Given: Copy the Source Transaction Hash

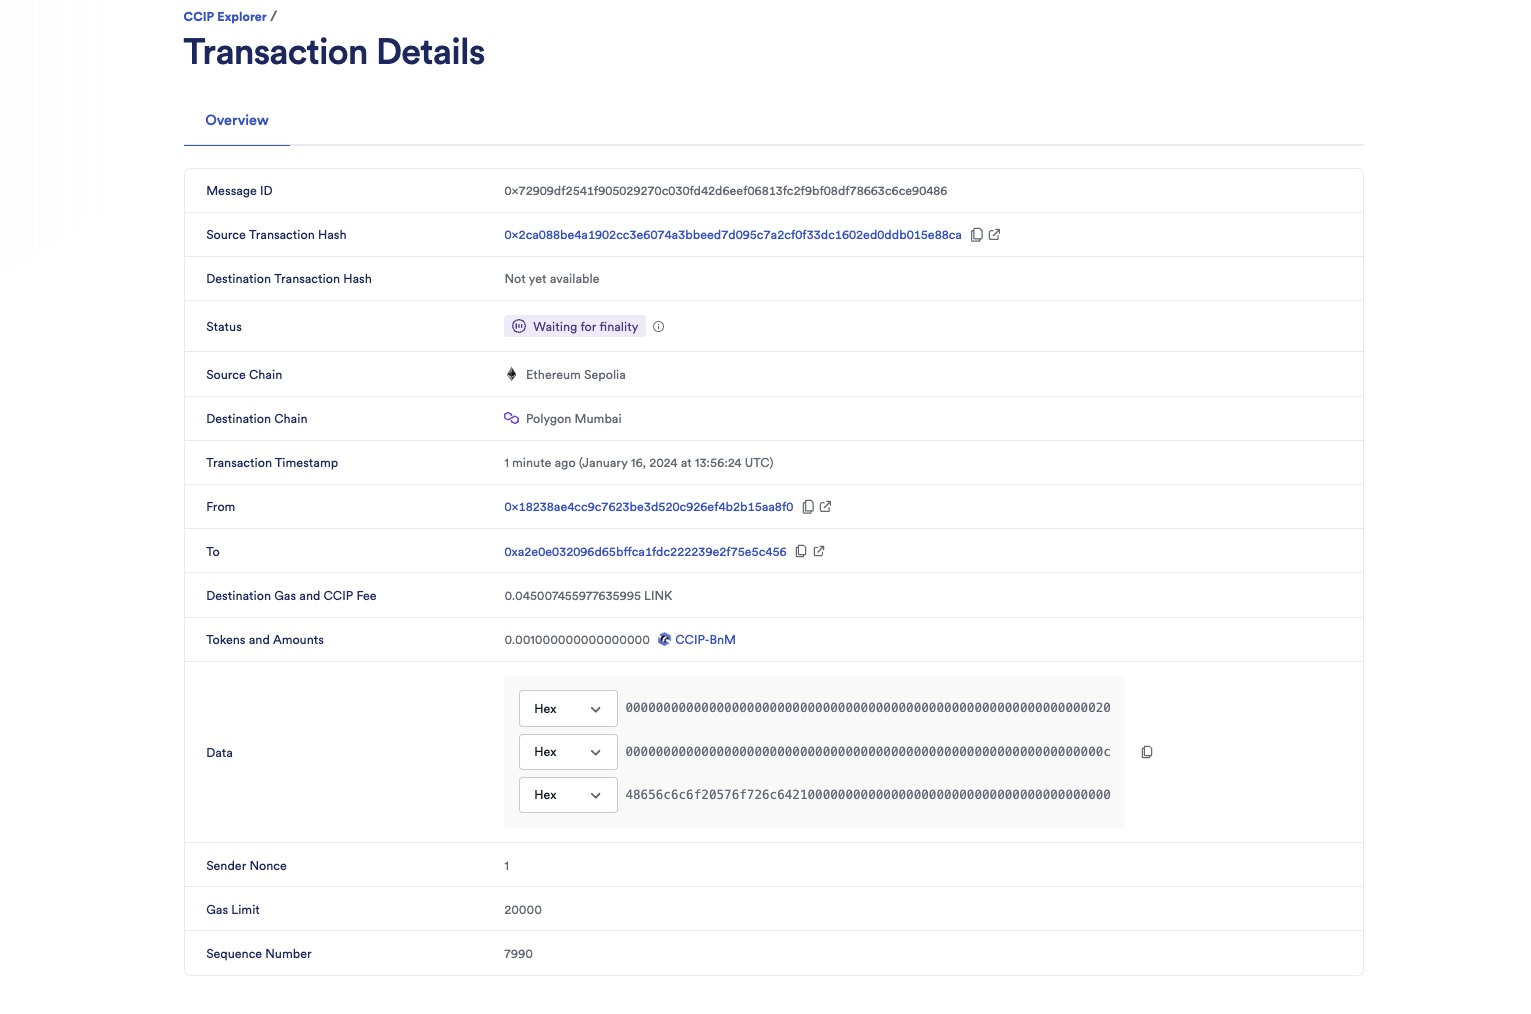Looking at the screenshot, I should point(977,235).
